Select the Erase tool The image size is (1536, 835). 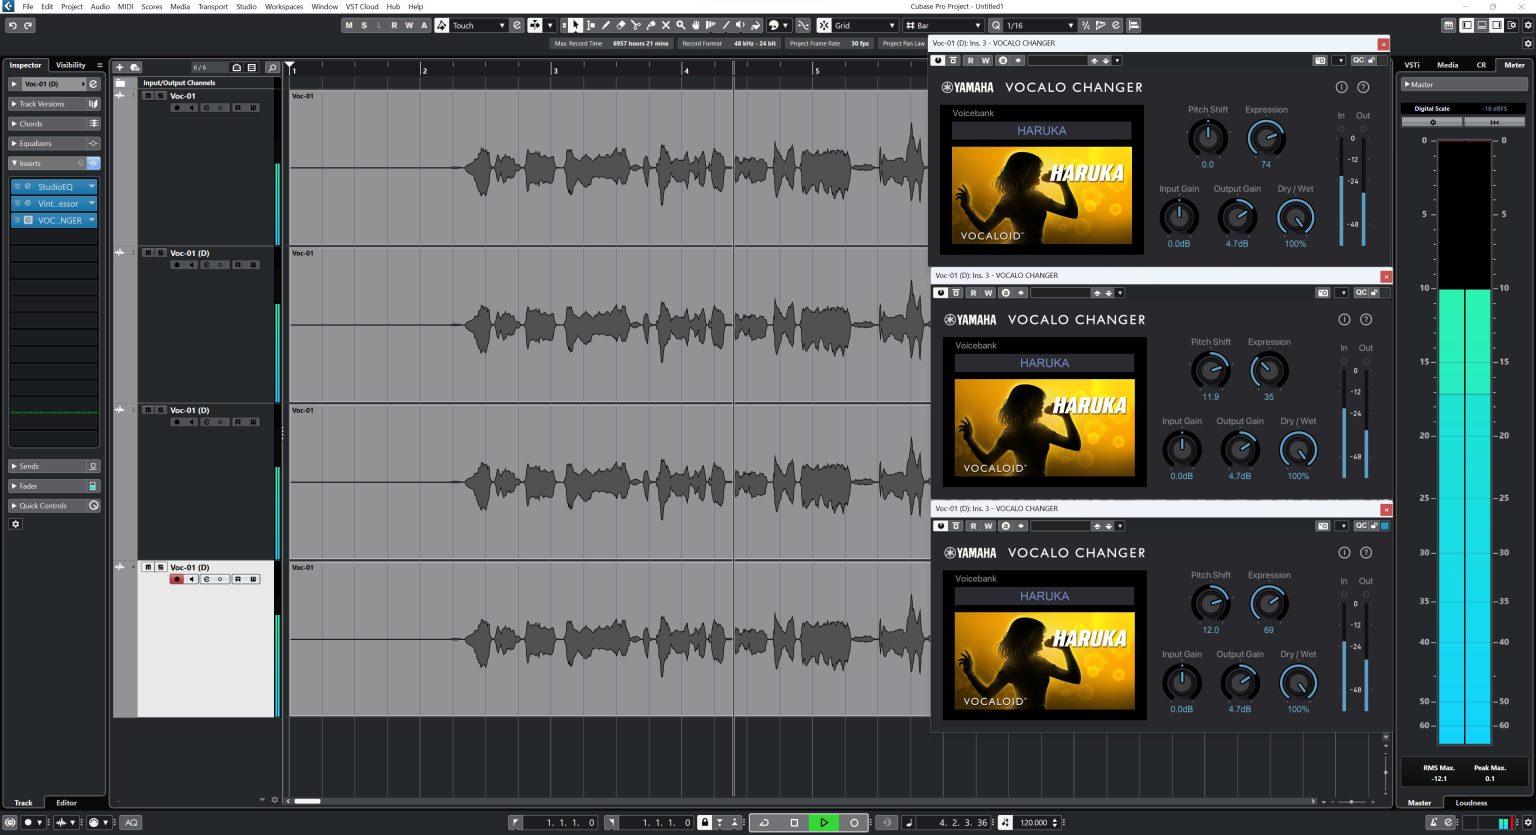621,25
